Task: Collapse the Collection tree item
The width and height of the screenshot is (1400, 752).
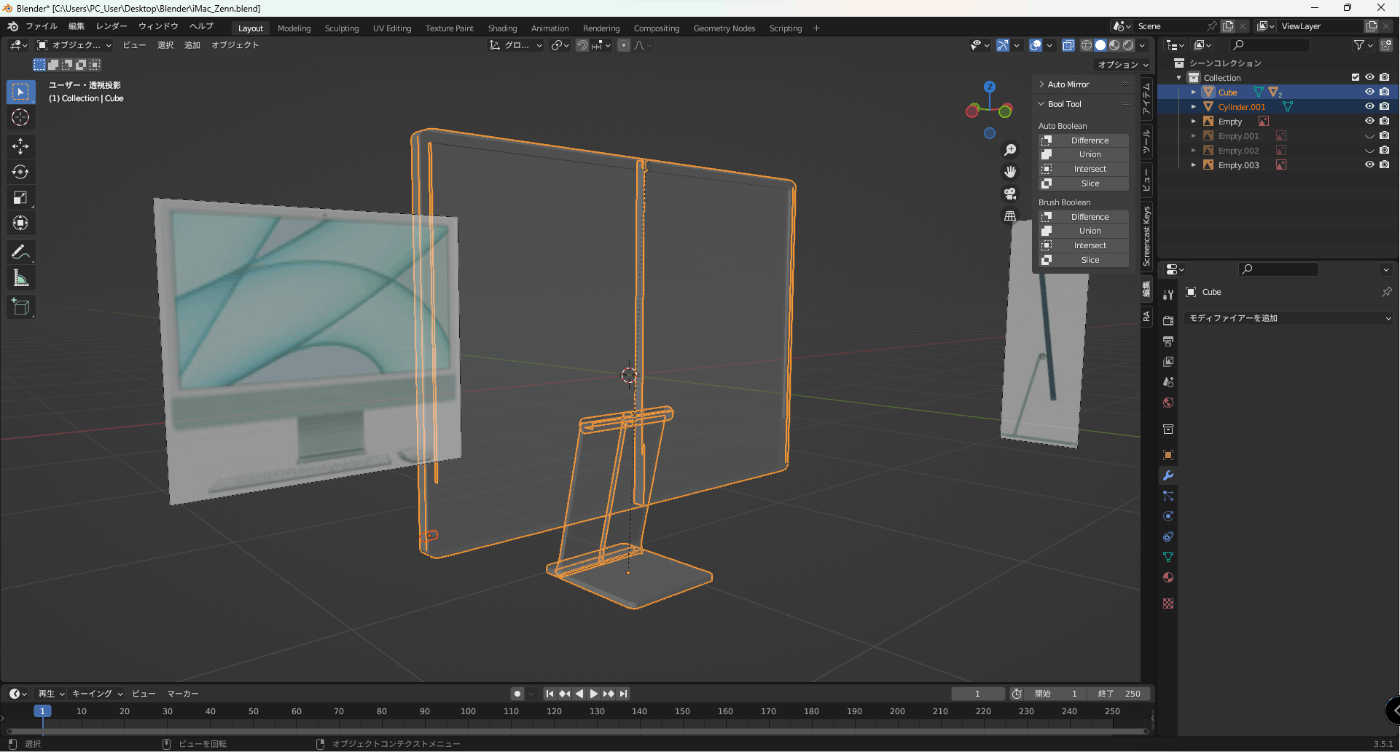Action: [1180, 77]
